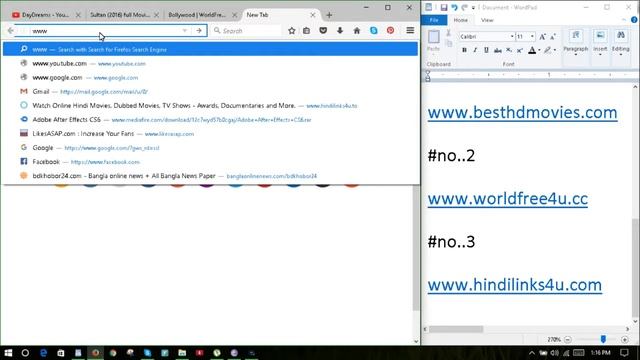The image size is (640, 360).
Task: Select Facebook suggestion row
Action: coord(211,162)
